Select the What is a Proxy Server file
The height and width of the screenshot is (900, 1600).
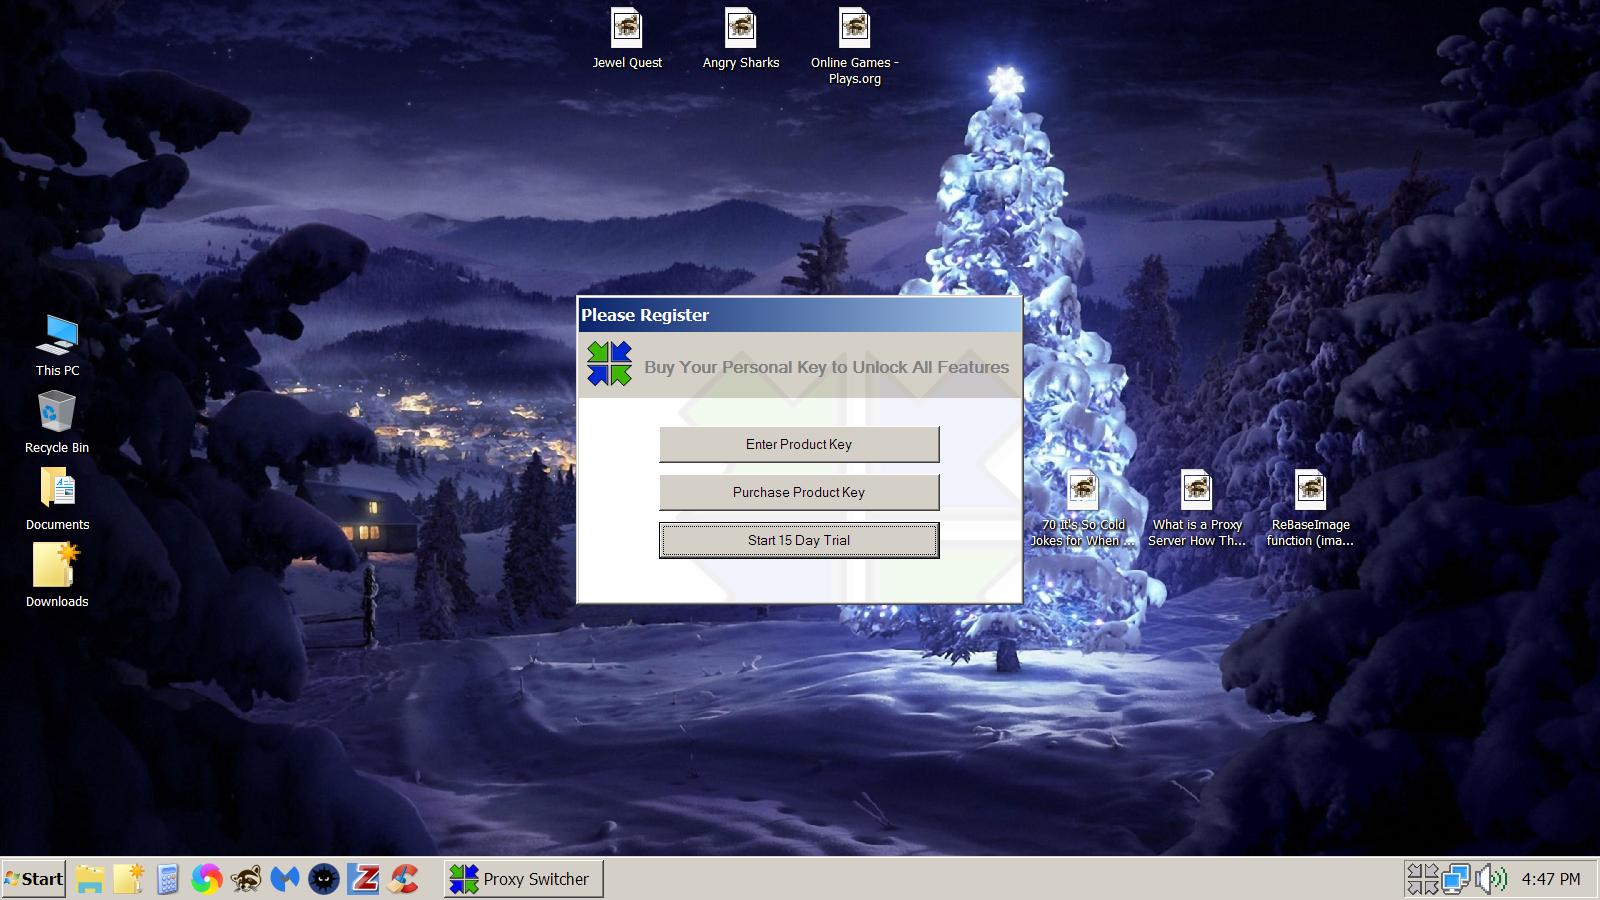(1197, 509)
